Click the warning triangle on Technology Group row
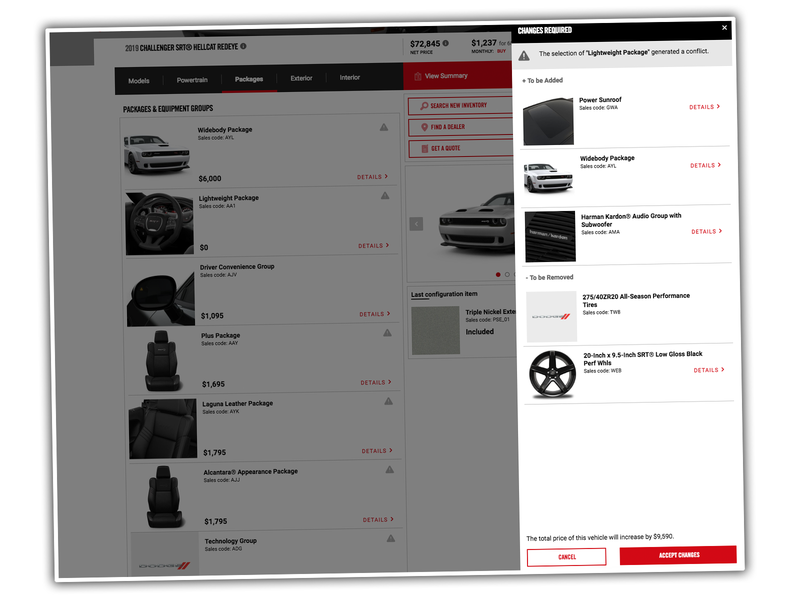 390,538
